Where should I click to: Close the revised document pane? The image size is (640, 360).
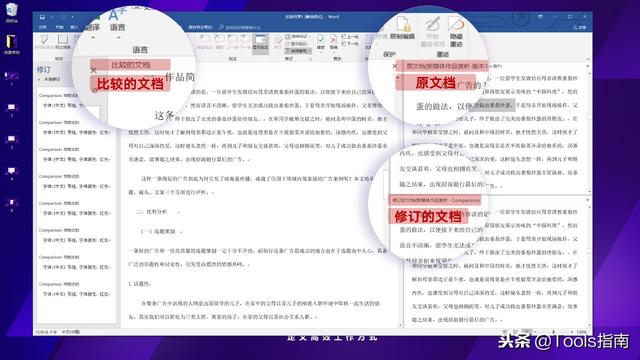[588, 200]
